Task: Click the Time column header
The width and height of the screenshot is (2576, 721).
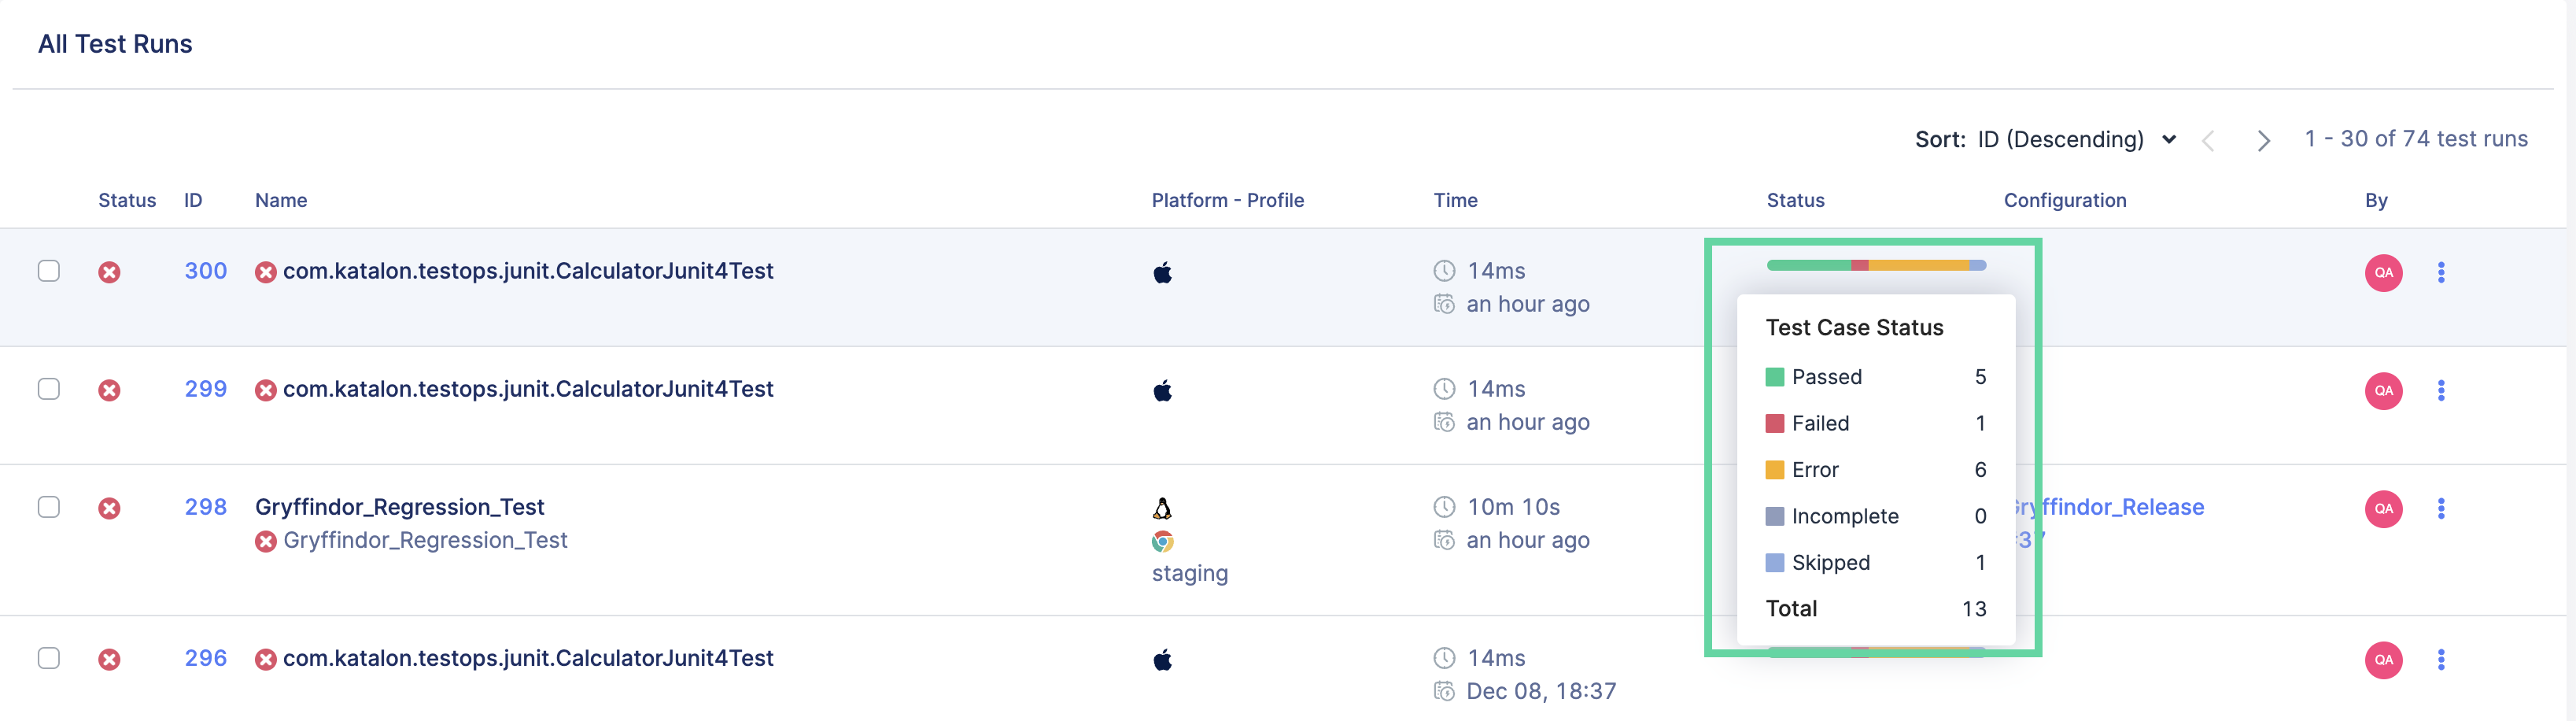Action: [1455, 200]
